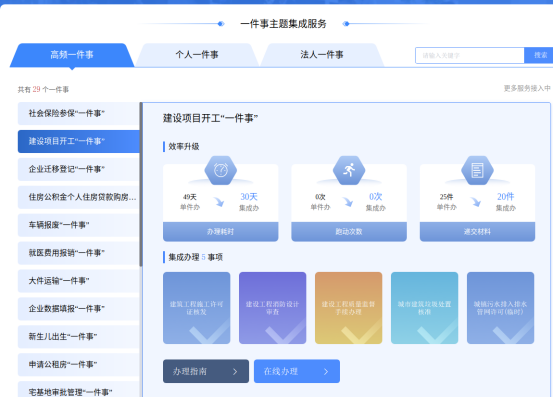Click the chevron on the 办理指南 button
The image size is (554, 397).
point(235,372)
